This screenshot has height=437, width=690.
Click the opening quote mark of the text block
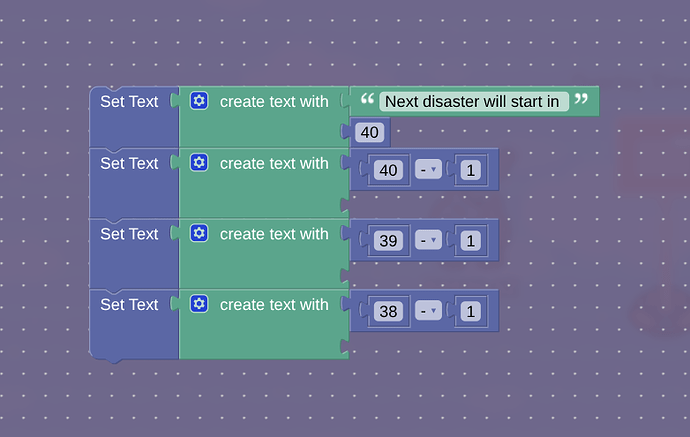367,100
